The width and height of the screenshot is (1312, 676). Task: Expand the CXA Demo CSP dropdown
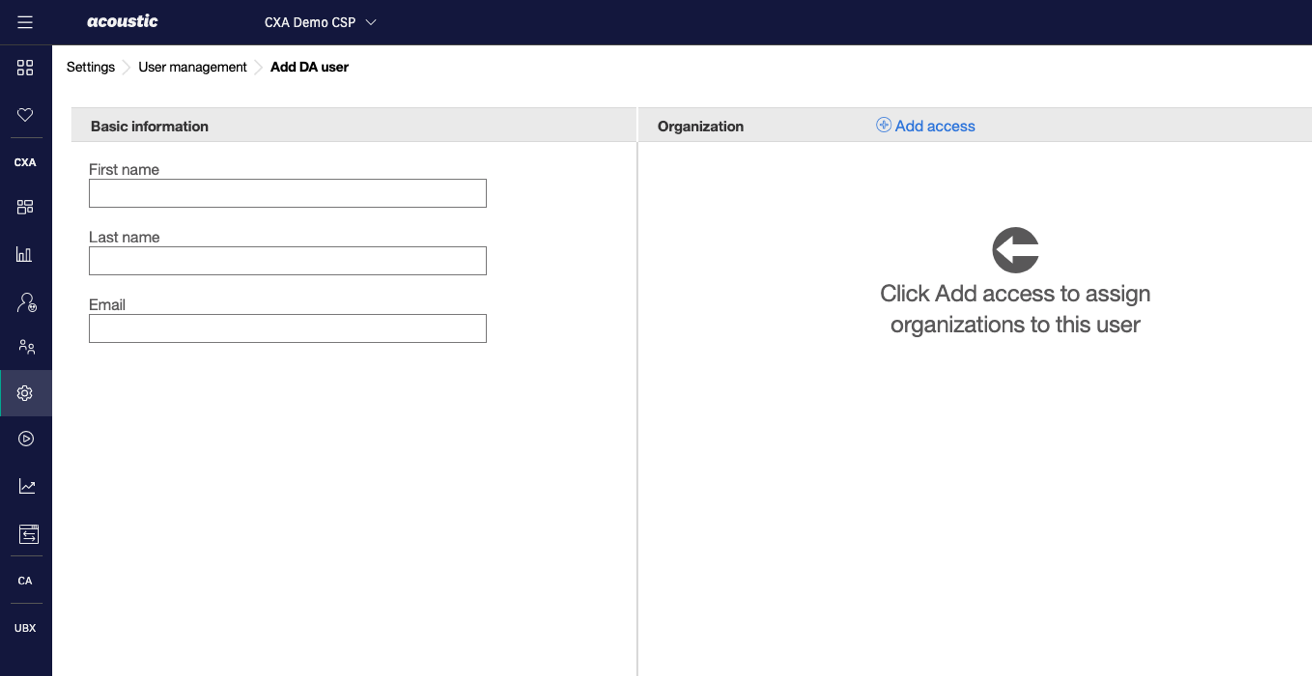[320, 22]
